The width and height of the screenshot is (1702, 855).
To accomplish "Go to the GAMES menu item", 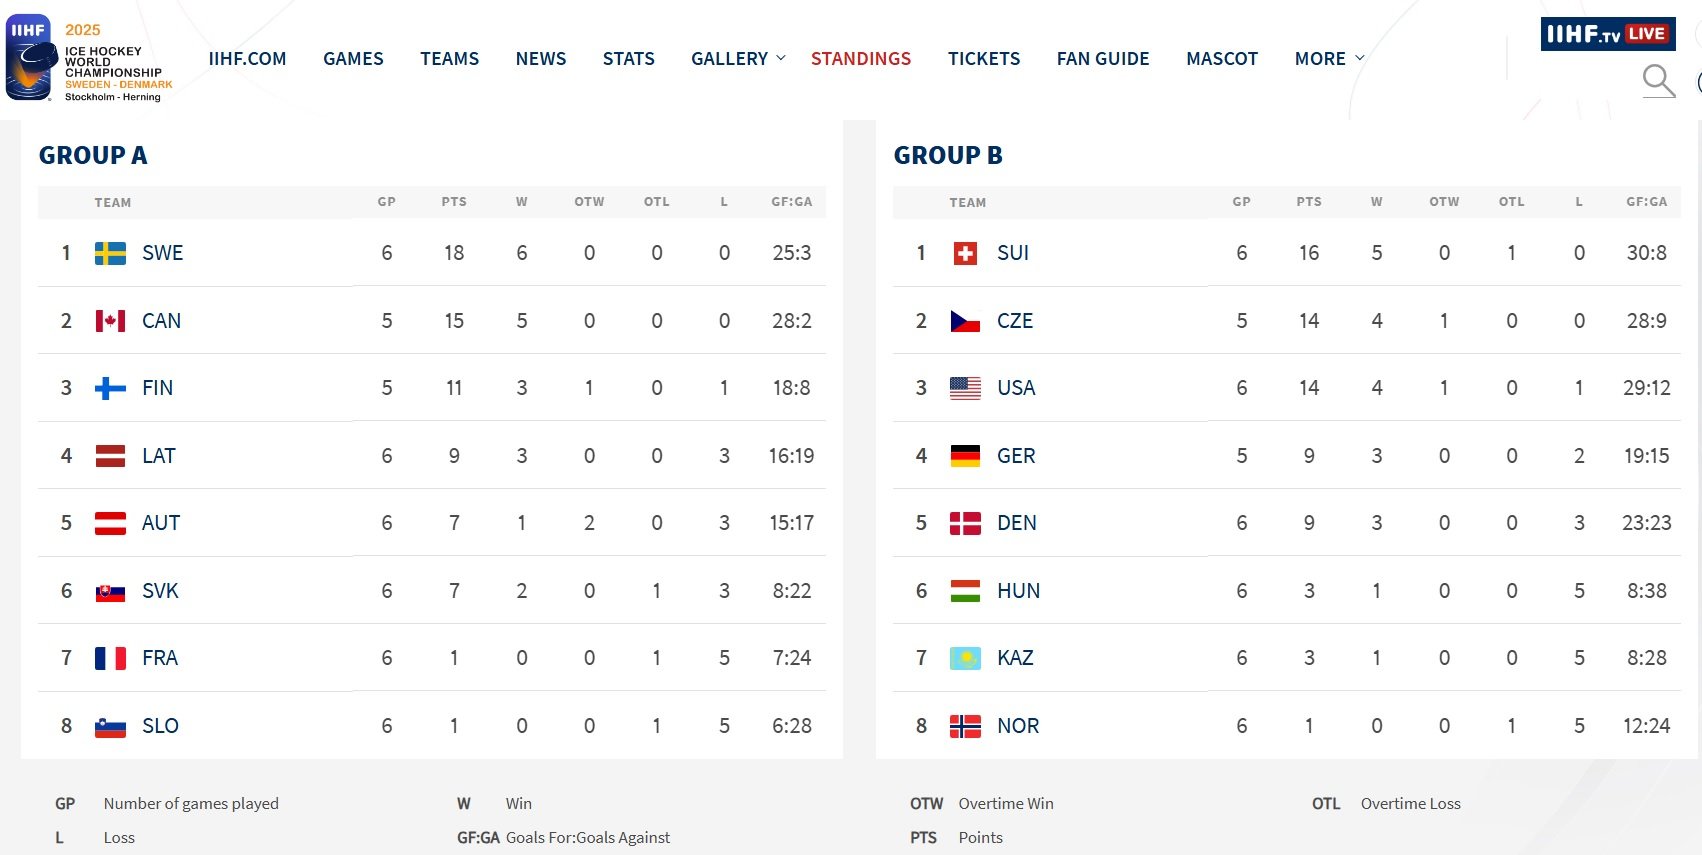I will coord(353,59).
